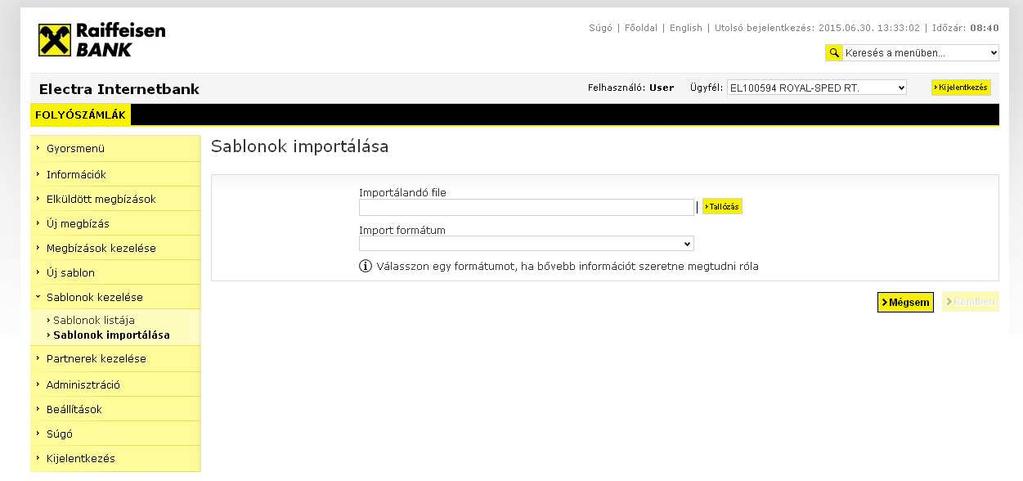Click the yellow Kijelentkezés button at top

pos(961,87)
